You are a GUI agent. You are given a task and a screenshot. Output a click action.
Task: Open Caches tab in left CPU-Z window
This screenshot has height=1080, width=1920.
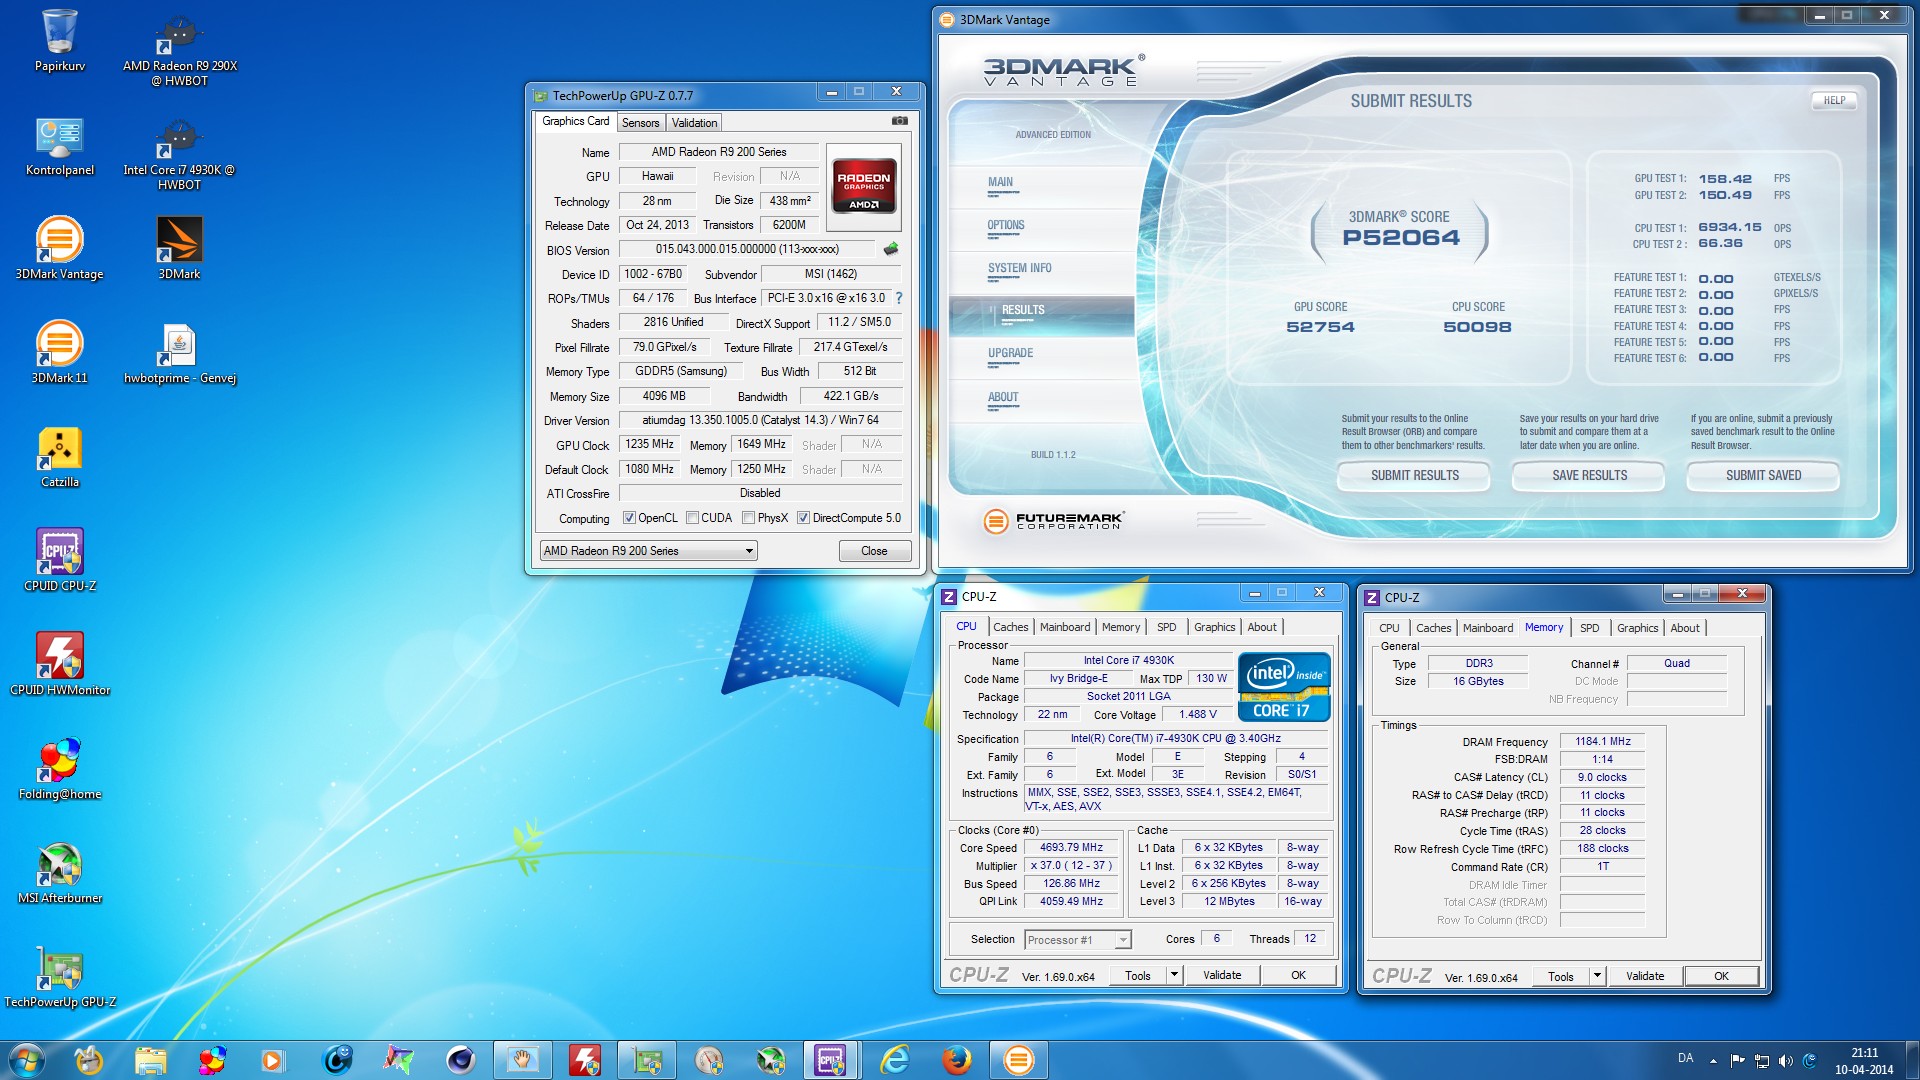(1010, 627)
